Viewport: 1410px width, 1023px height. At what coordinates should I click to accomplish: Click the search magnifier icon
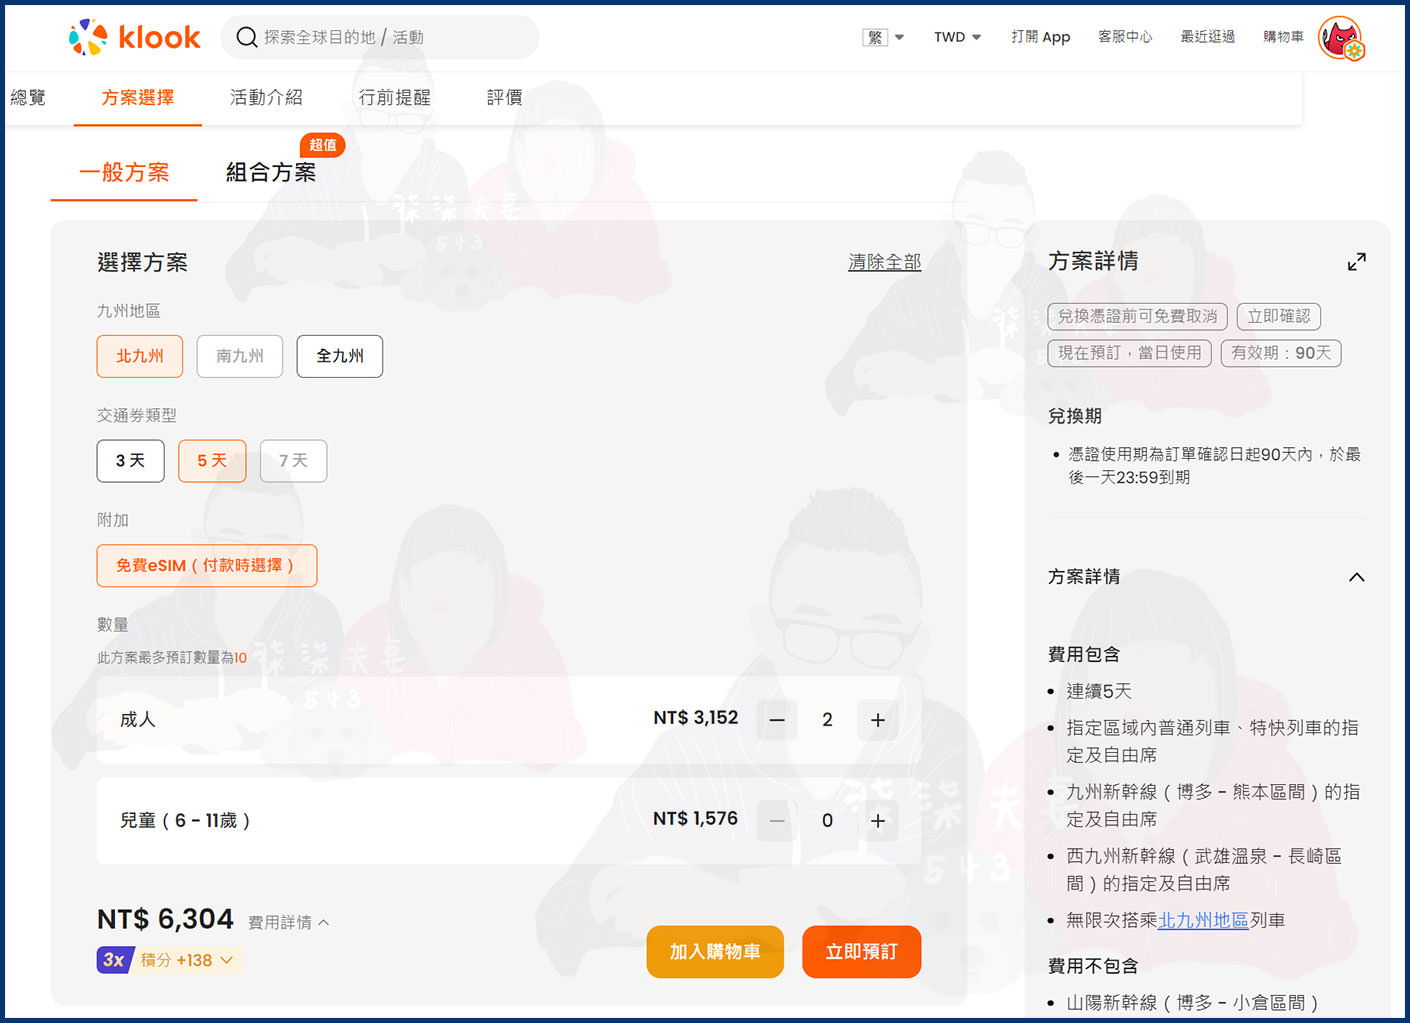pyautogui.click(x=247, y=37)
